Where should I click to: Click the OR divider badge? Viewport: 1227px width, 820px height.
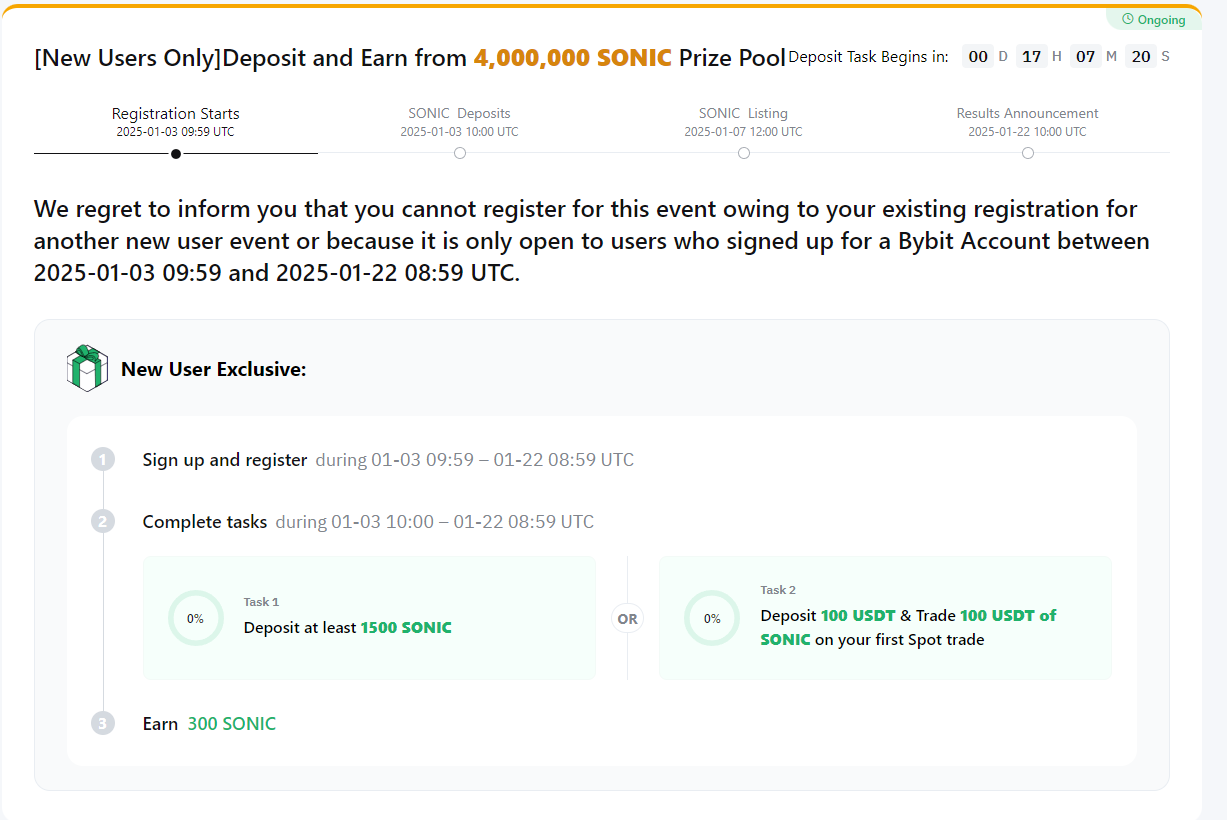pyautogui.click(x=627, y=619)
